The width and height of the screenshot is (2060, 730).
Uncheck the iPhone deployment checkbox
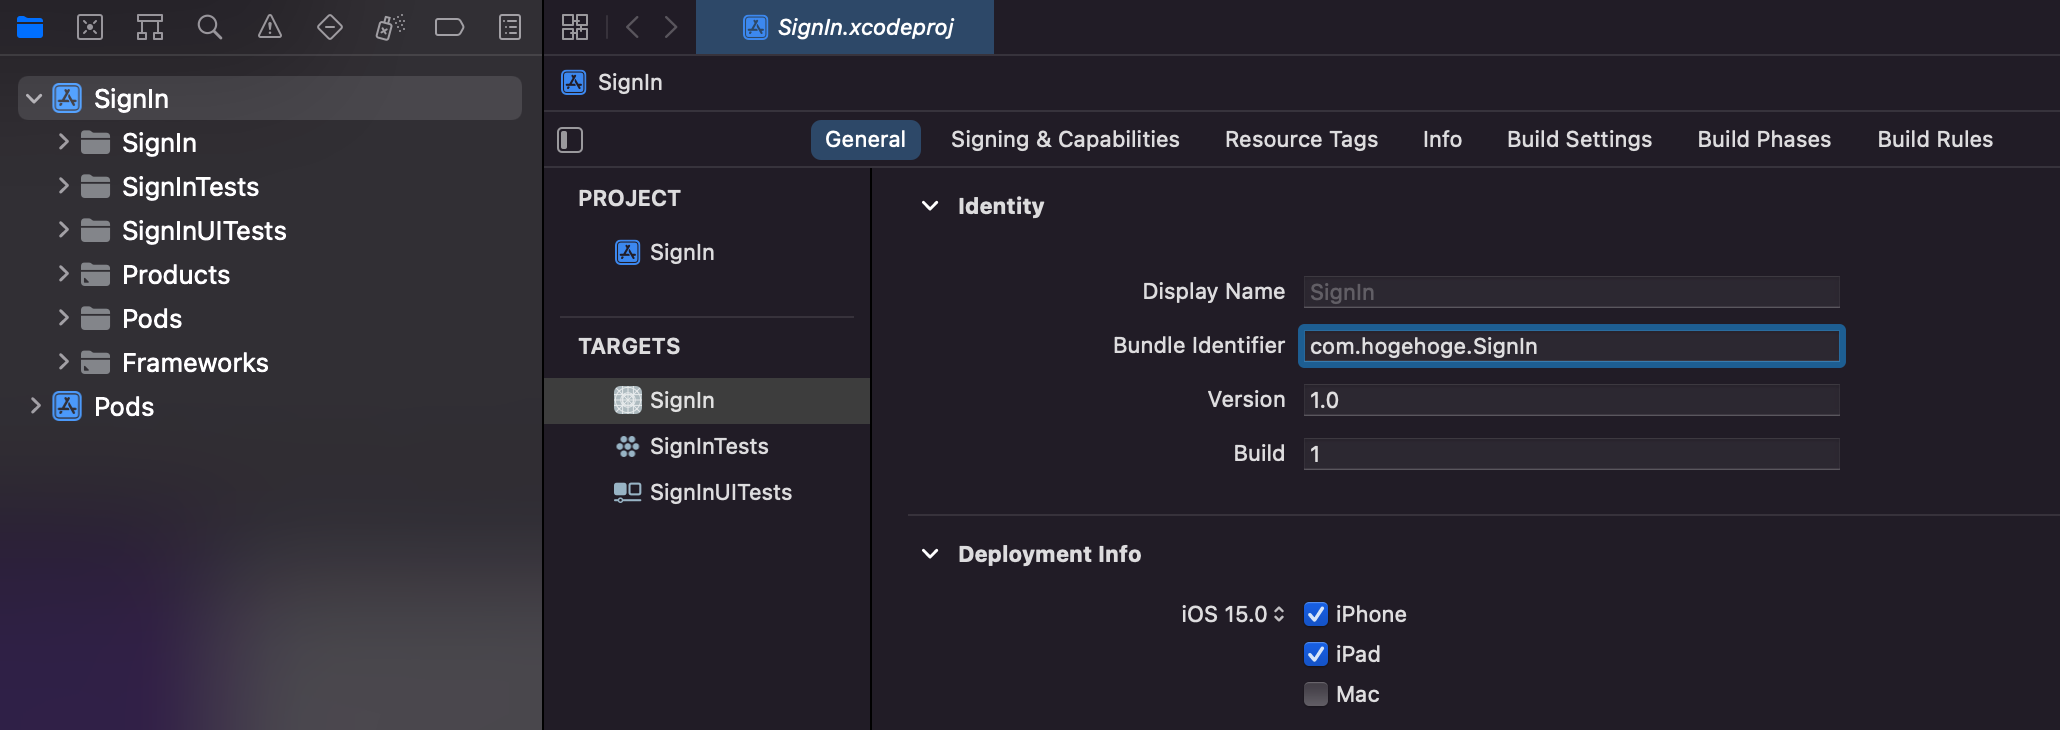click(x=1316, y=614)
